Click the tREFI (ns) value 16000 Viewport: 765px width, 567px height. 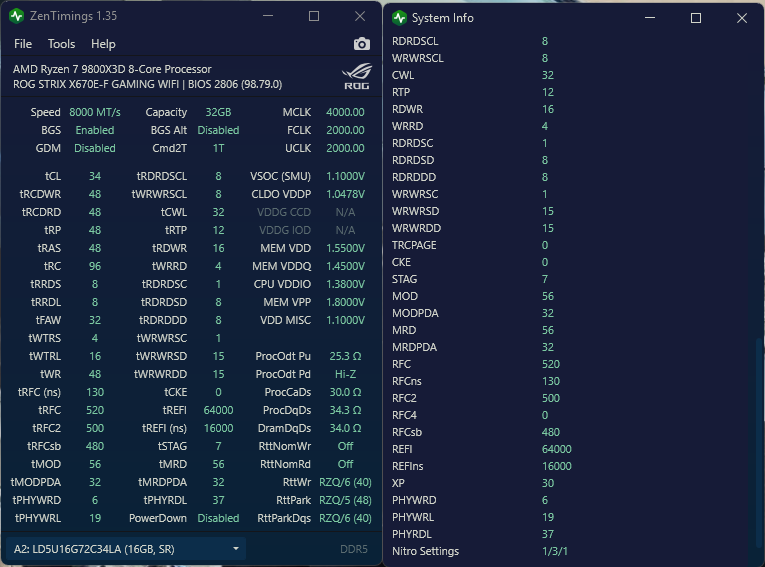(218, 428)
